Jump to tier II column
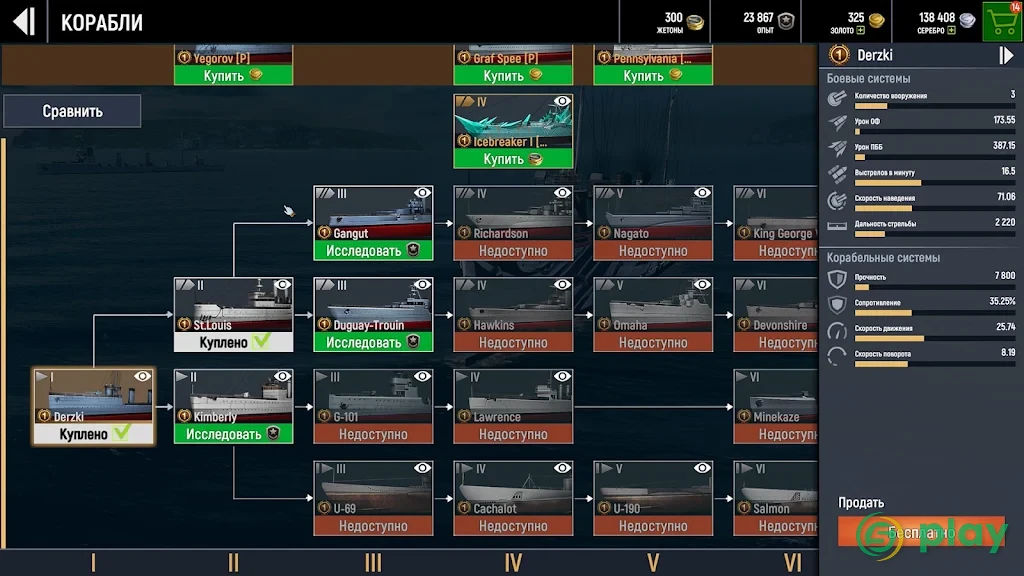The image size is (1024, 576). [x=233, y=562]
